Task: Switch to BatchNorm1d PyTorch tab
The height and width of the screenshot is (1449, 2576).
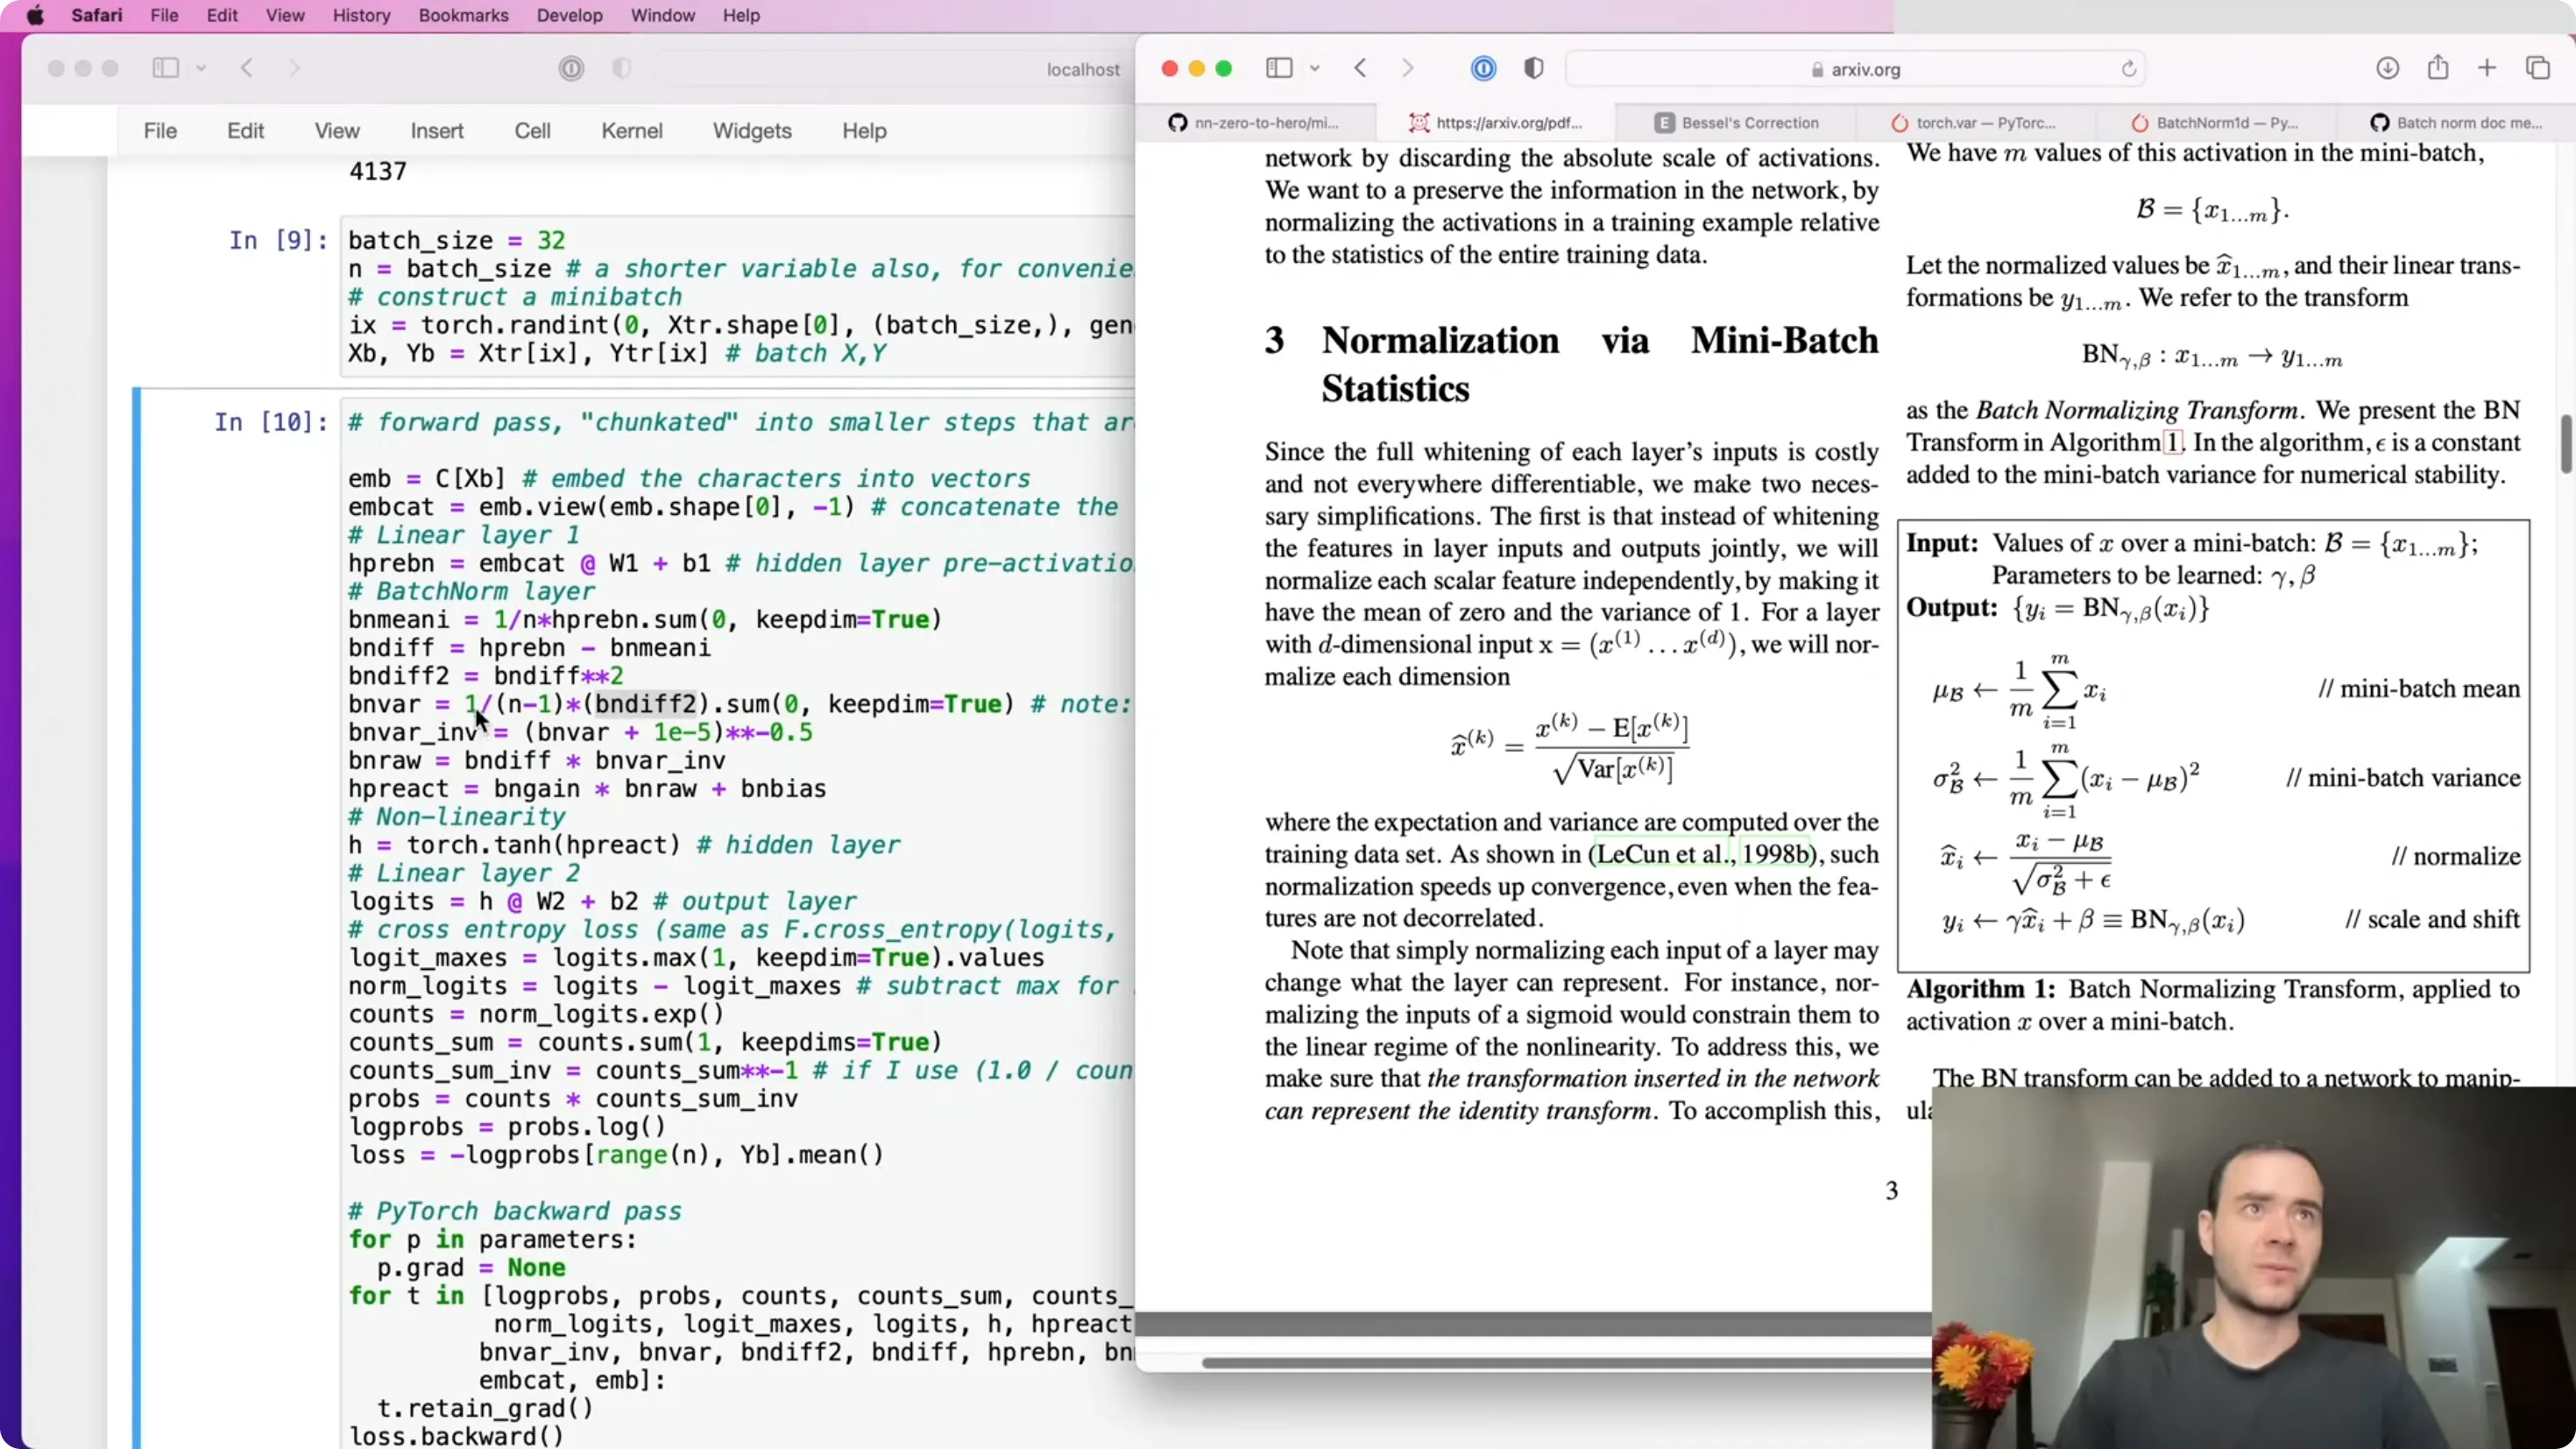Action: point(2215,123)
